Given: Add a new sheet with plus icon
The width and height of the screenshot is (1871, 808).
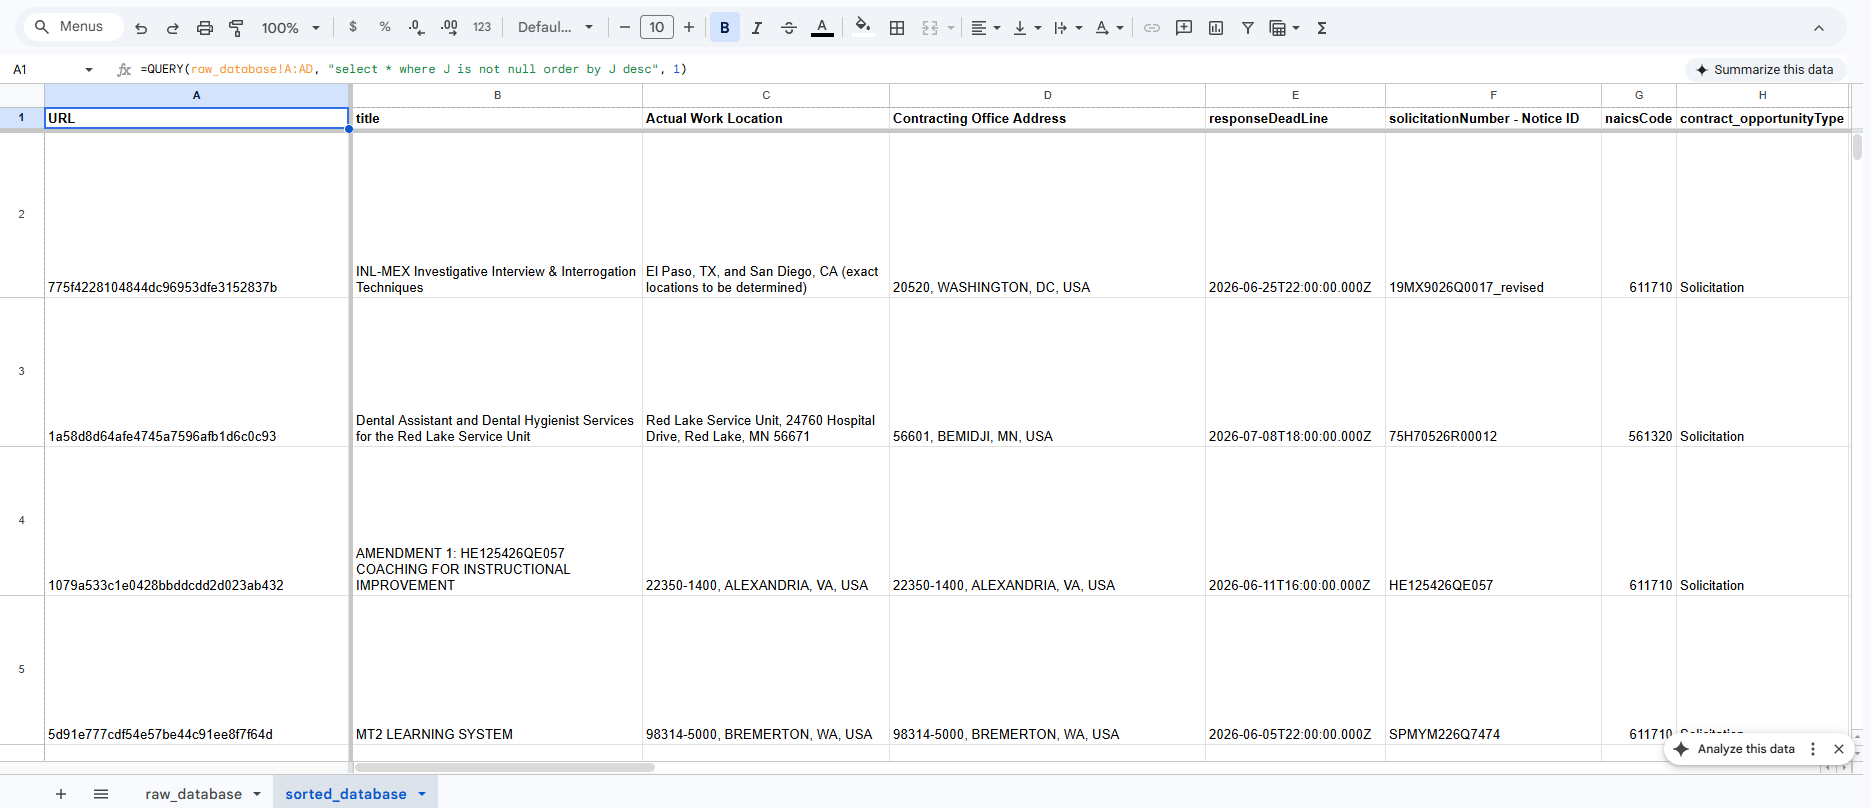Looking at the screenshot, I should (x=61, y=794).
